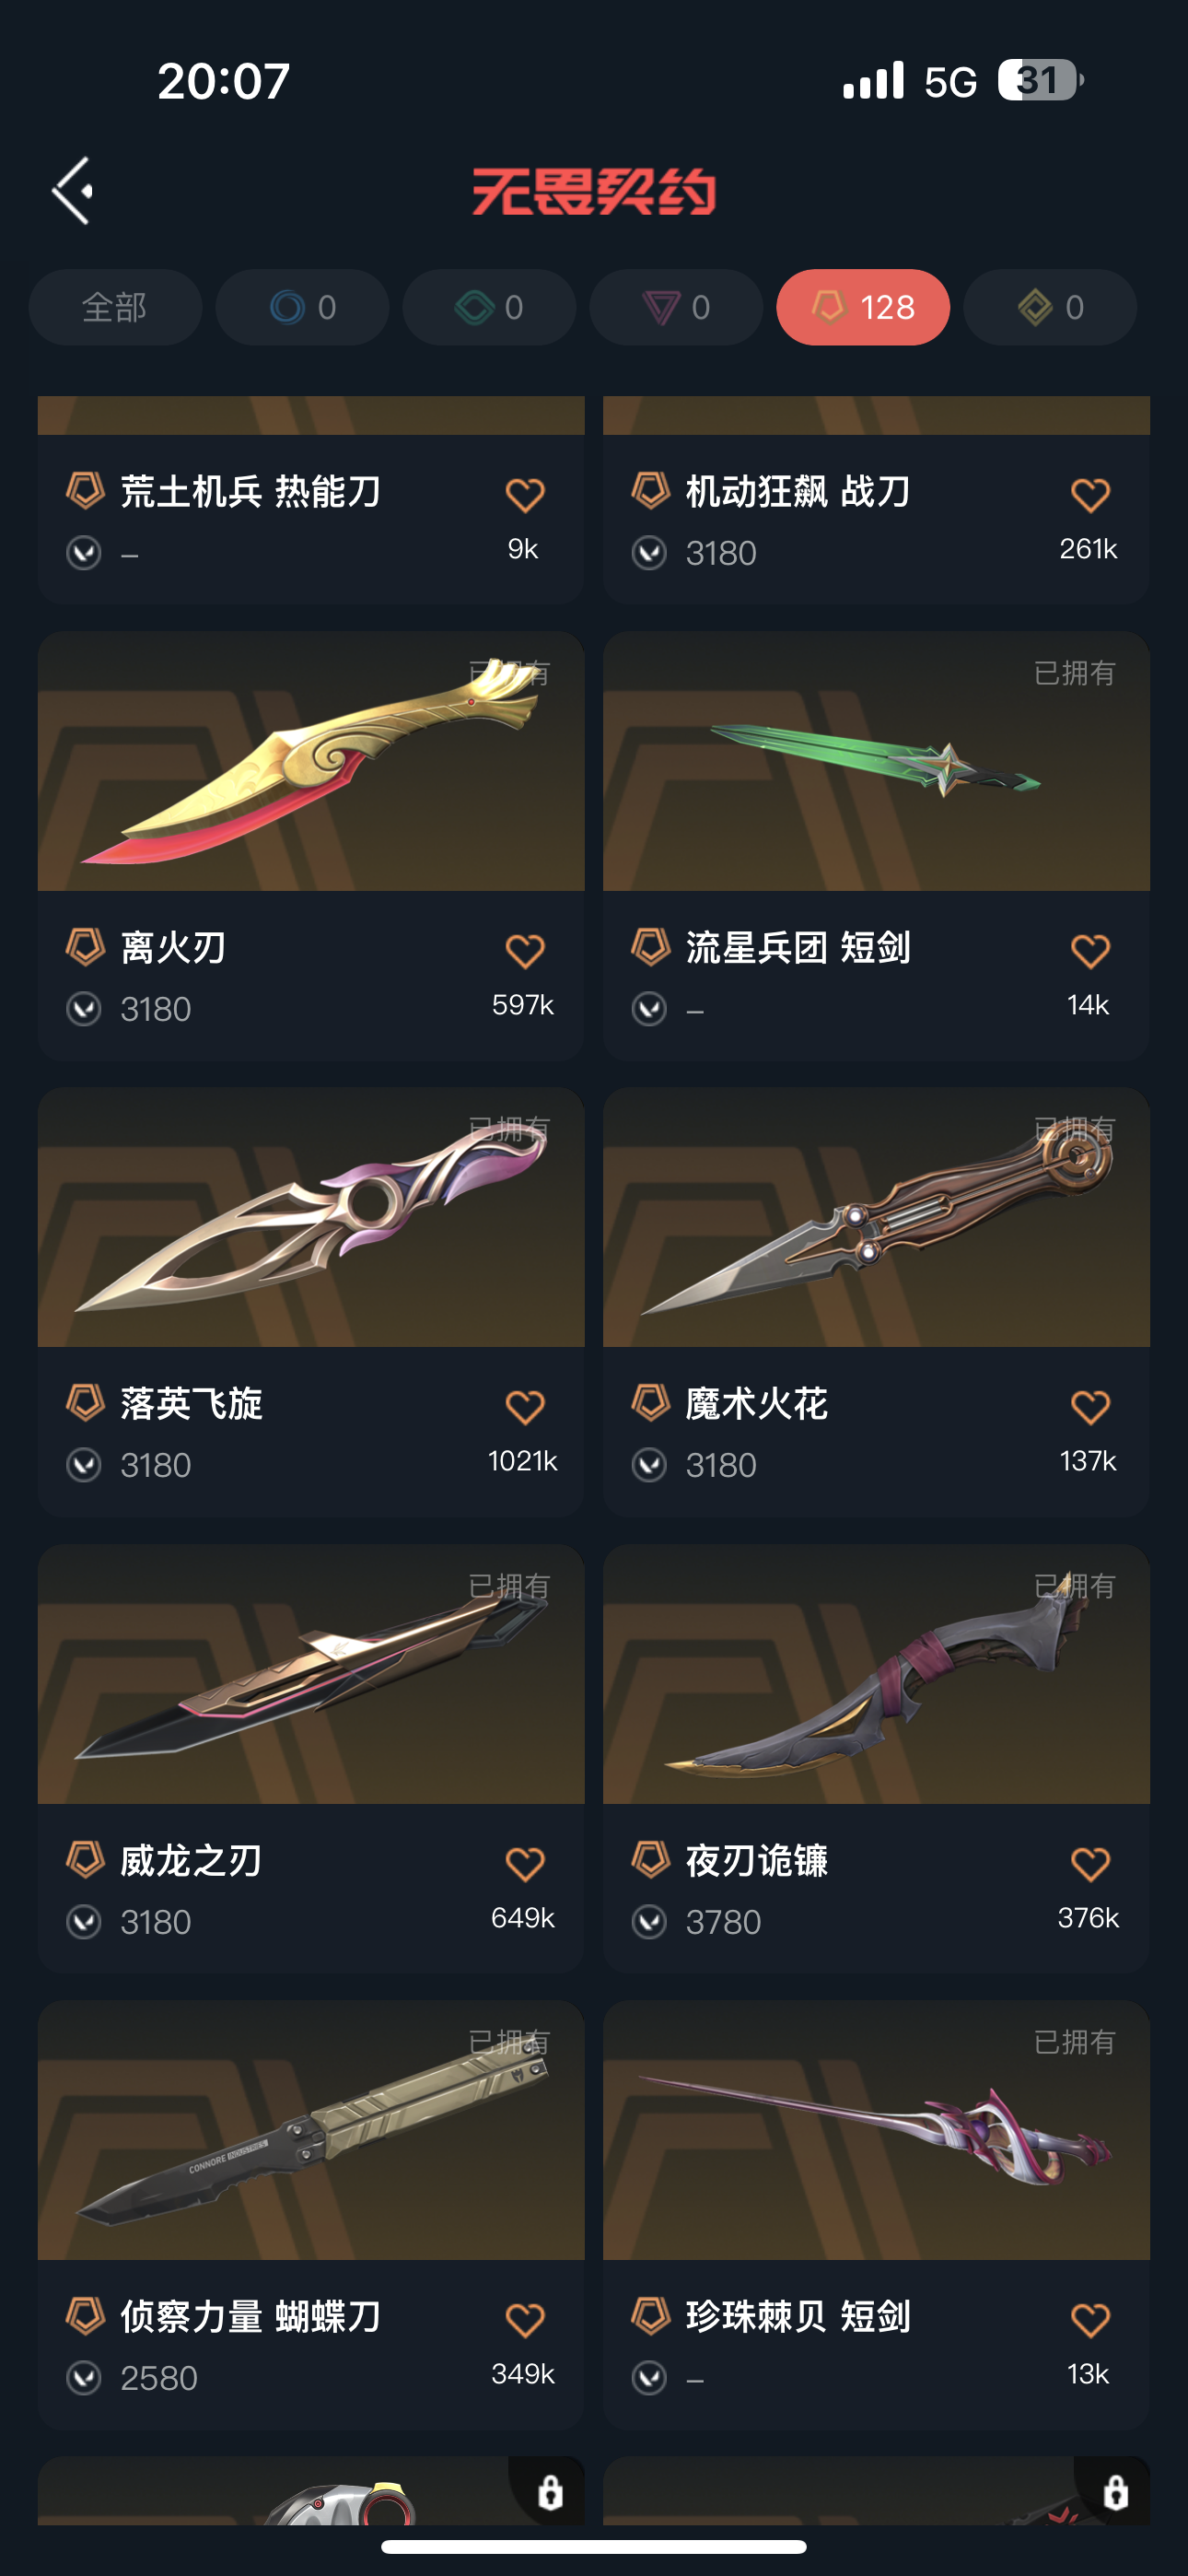Switch to orange tier tab showing 128

863,307
